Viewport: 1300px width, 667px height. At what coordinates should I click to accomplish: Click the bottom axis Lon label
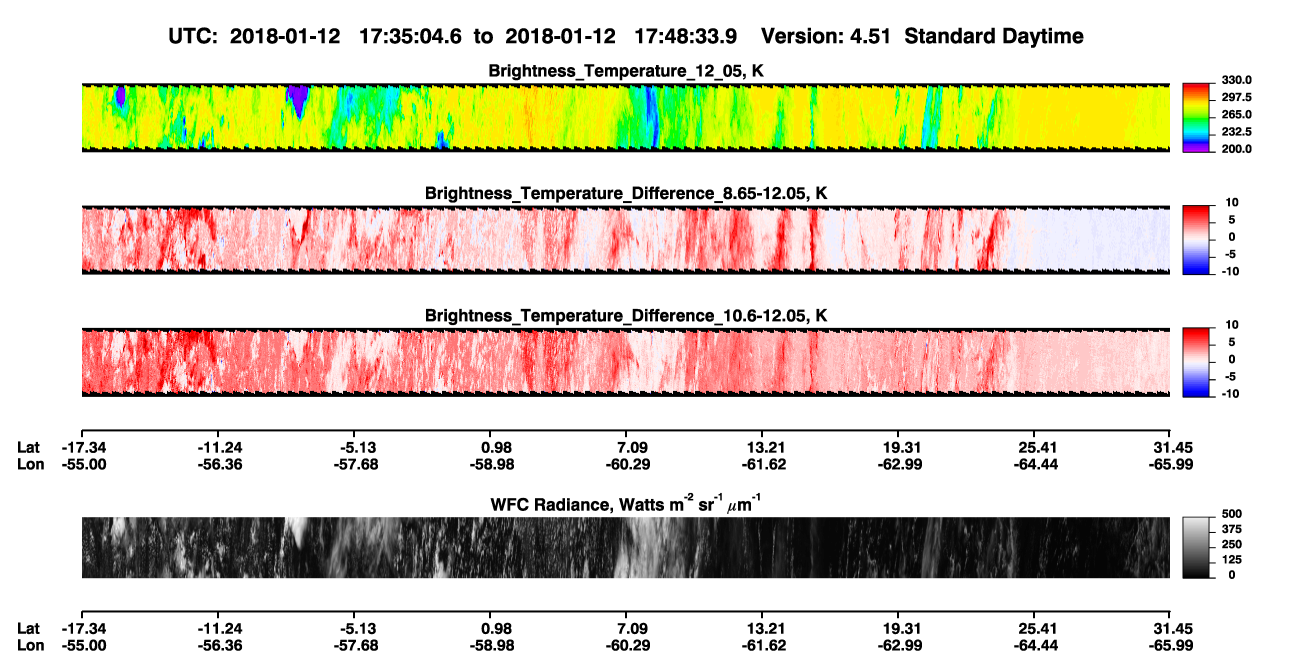click(29, 645)
